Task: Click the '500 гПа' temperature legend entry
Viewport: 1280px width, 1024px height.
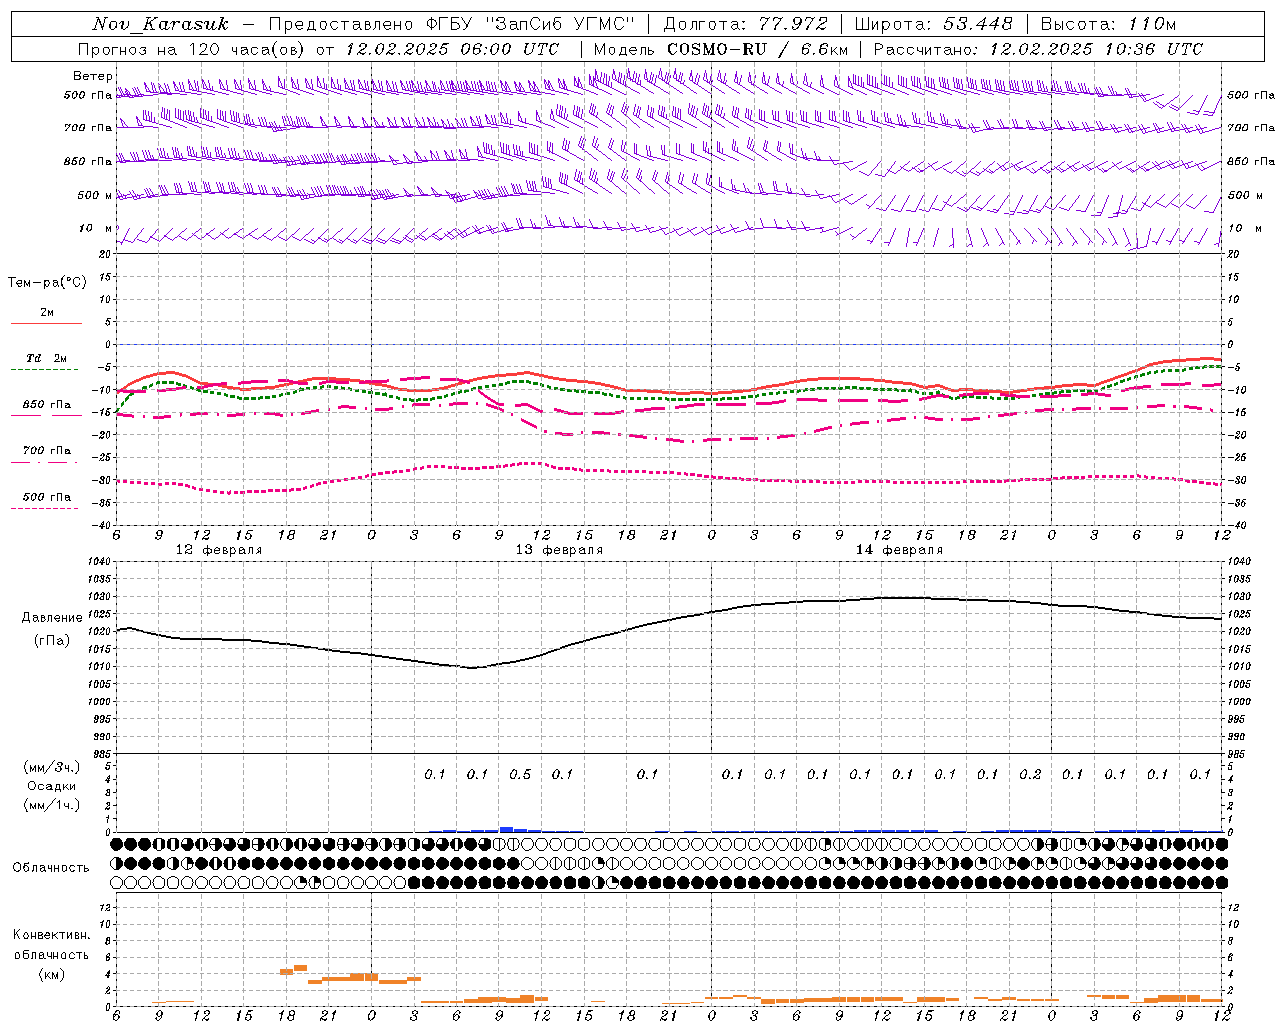Action: (x=47, y=497)
